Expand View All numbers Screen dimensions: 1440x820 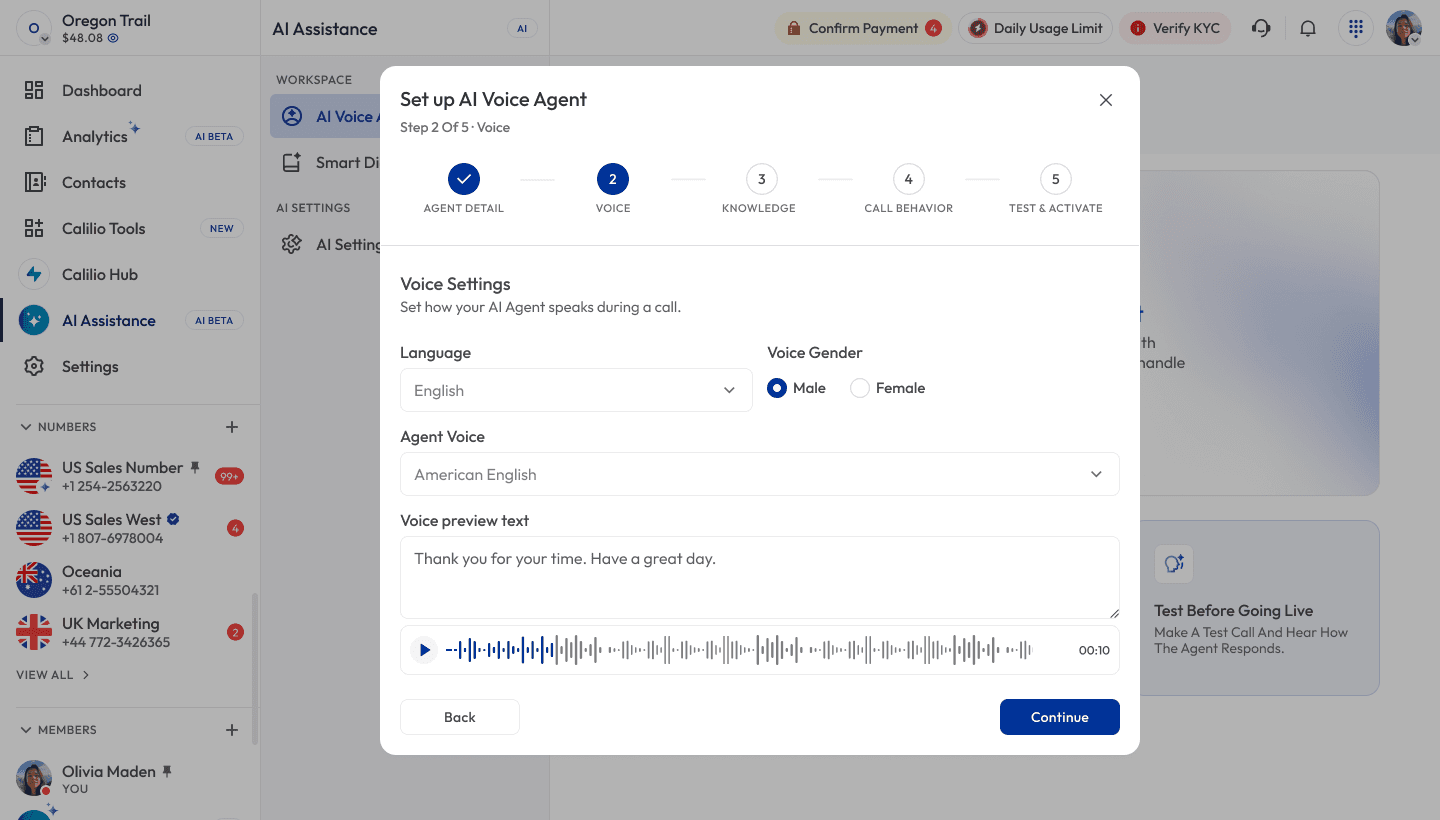[53, 675]
